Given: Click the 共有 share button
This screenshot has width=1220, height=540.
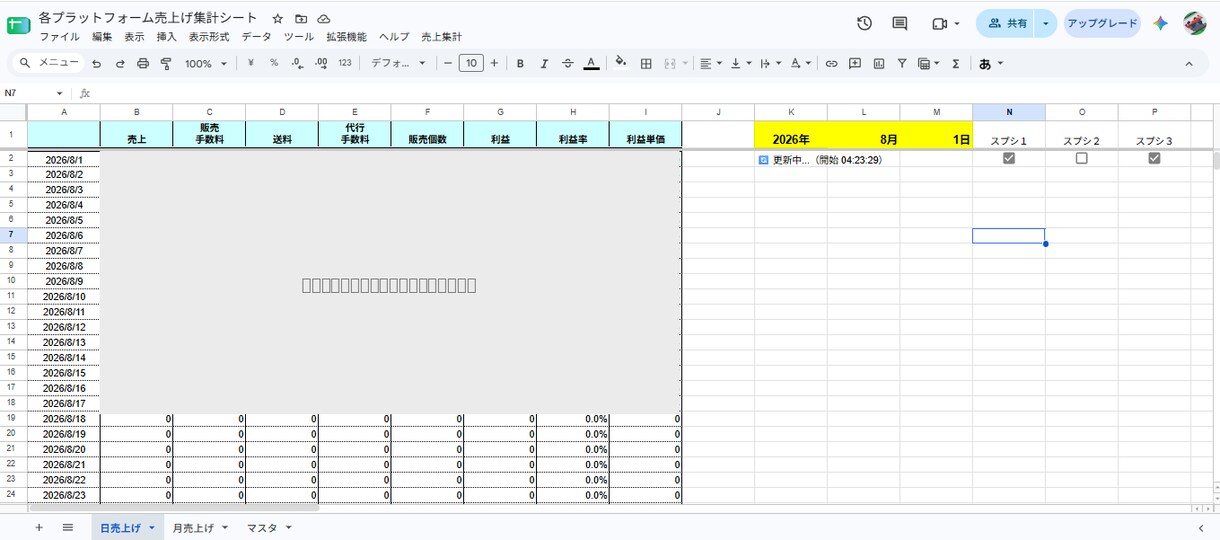Looking at the screenshot, I should point(1006,23).
